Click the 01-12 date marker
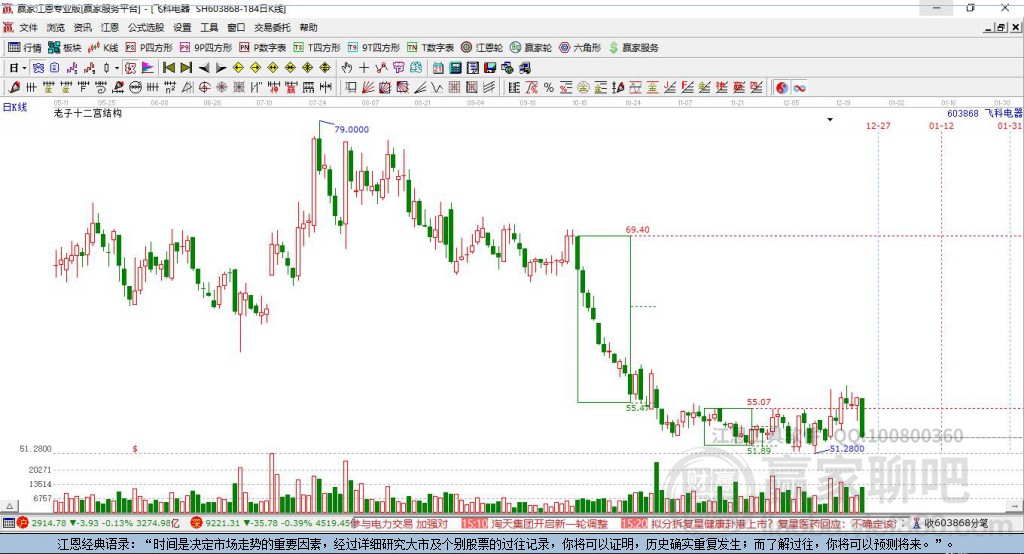Screen dimensions: 1024x554 (941, 125)
